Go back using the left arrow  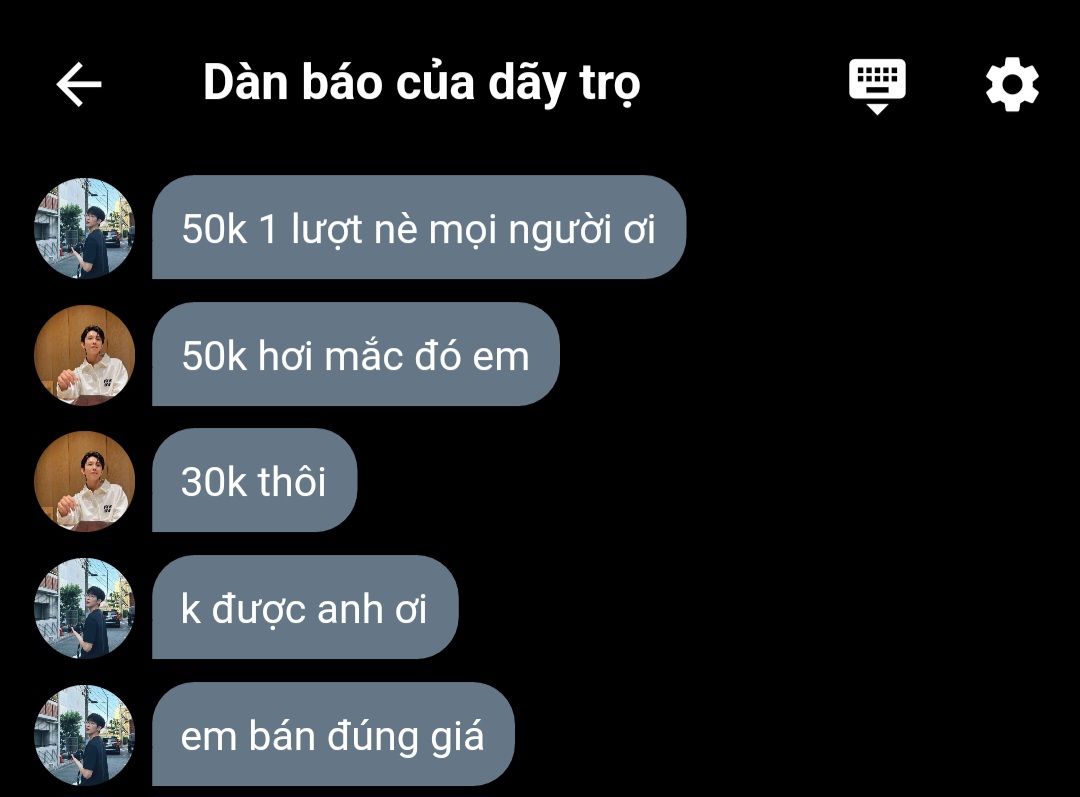[x=79, y=84]
